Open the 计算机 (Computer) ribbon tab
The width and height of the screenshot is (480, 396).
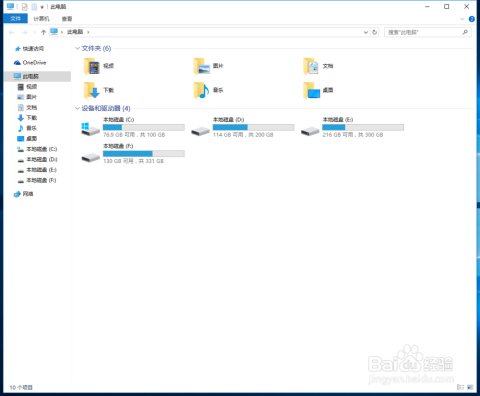pos(41,19)
